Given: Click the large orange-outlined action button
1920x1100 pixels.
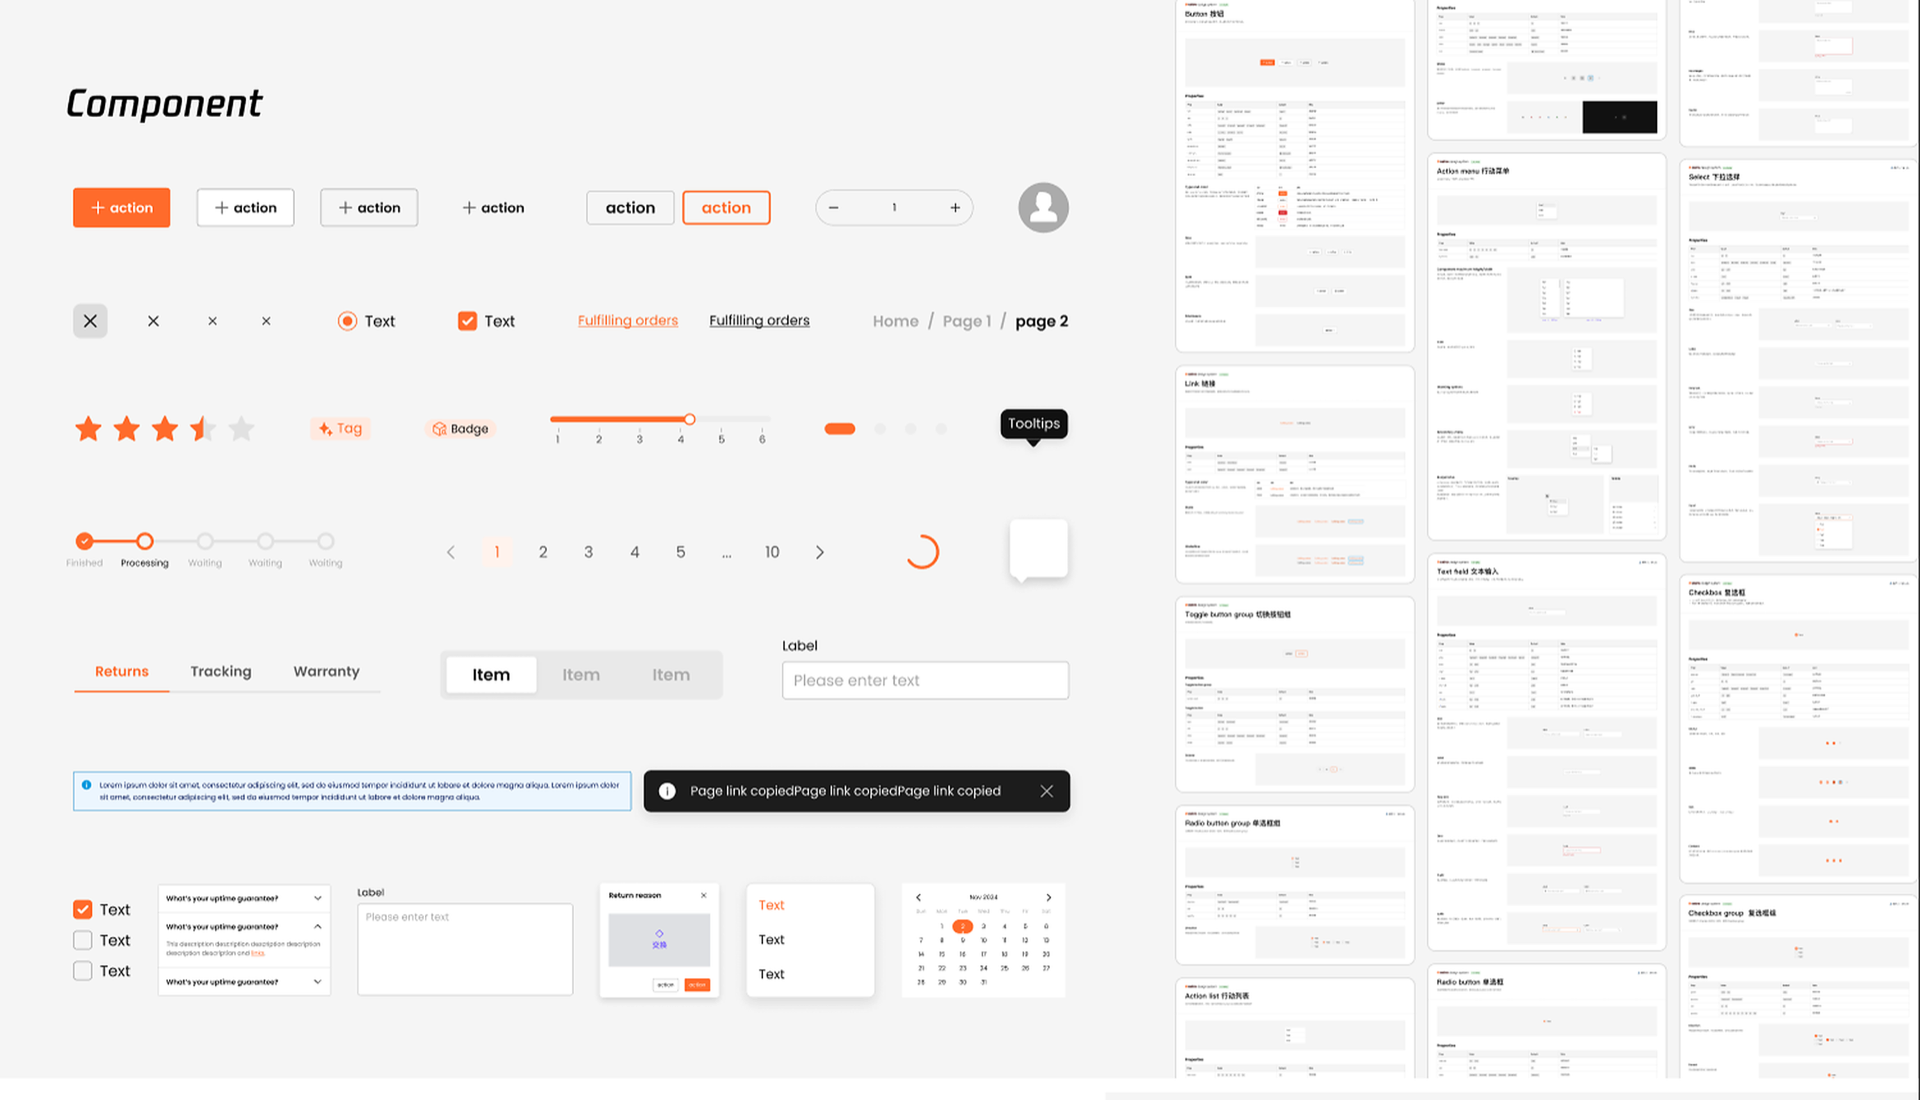Looking at the screenshot, I should click(726, 207).
